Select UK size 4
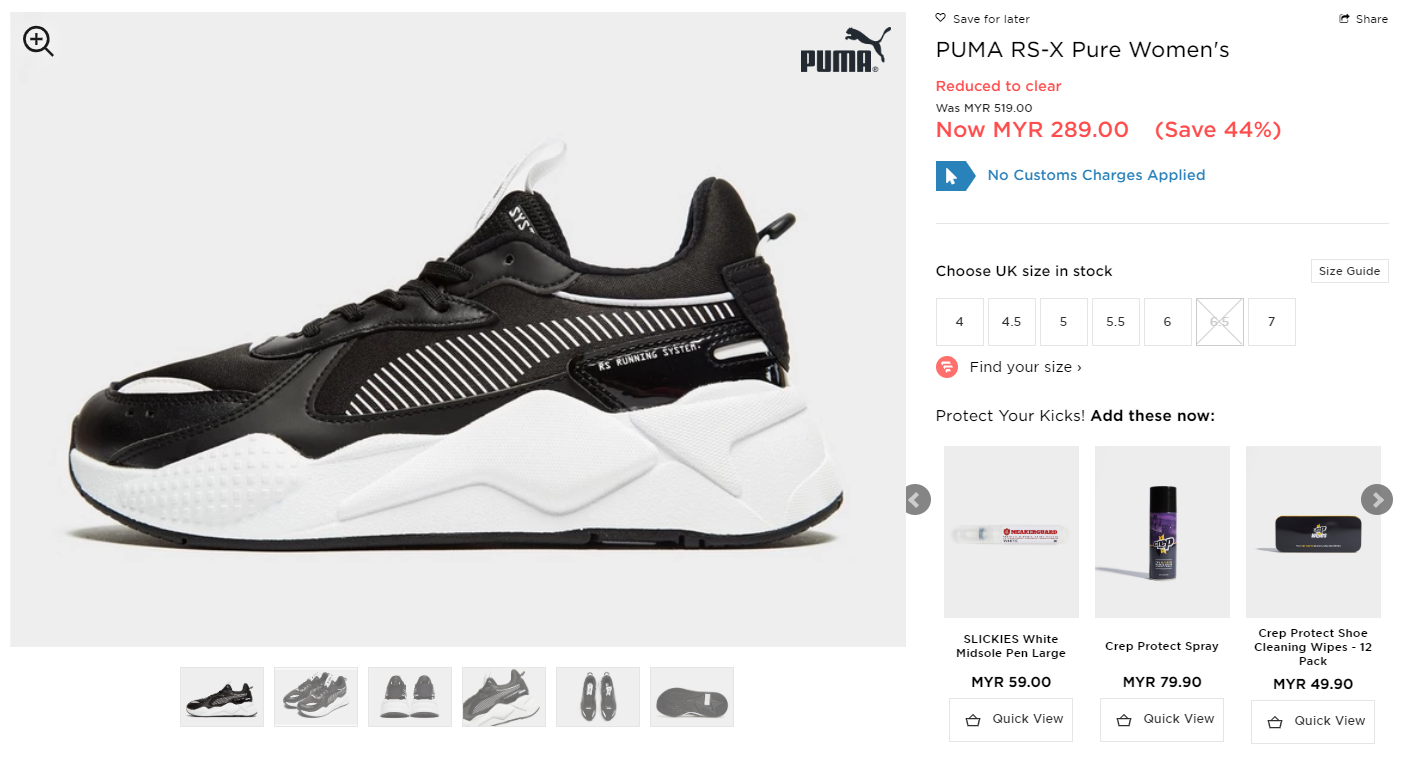 pos(960,322)
